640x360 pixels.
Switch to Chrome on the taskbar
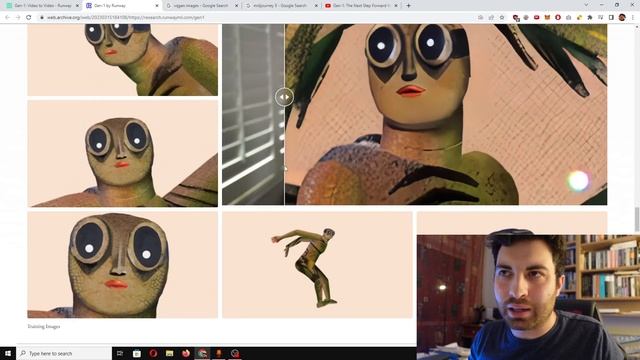click(202, 353)
